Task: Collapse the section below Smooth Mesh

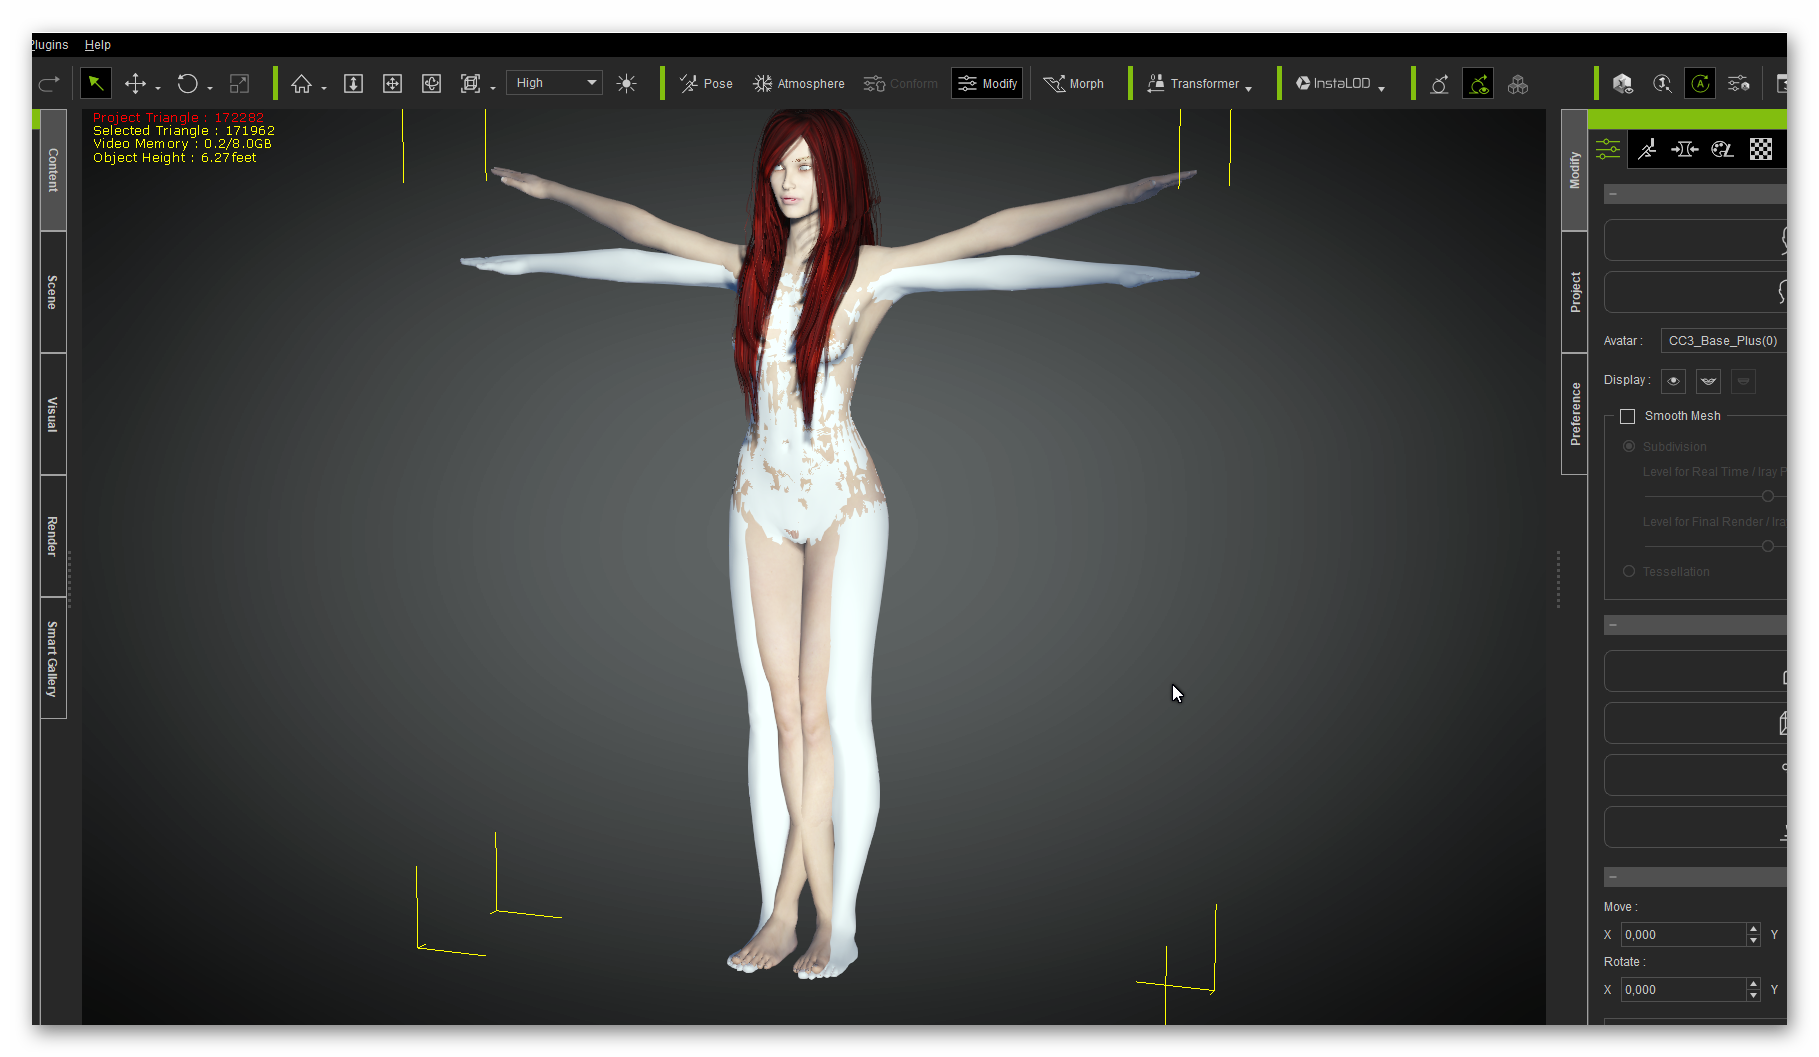Action: 1613,625
